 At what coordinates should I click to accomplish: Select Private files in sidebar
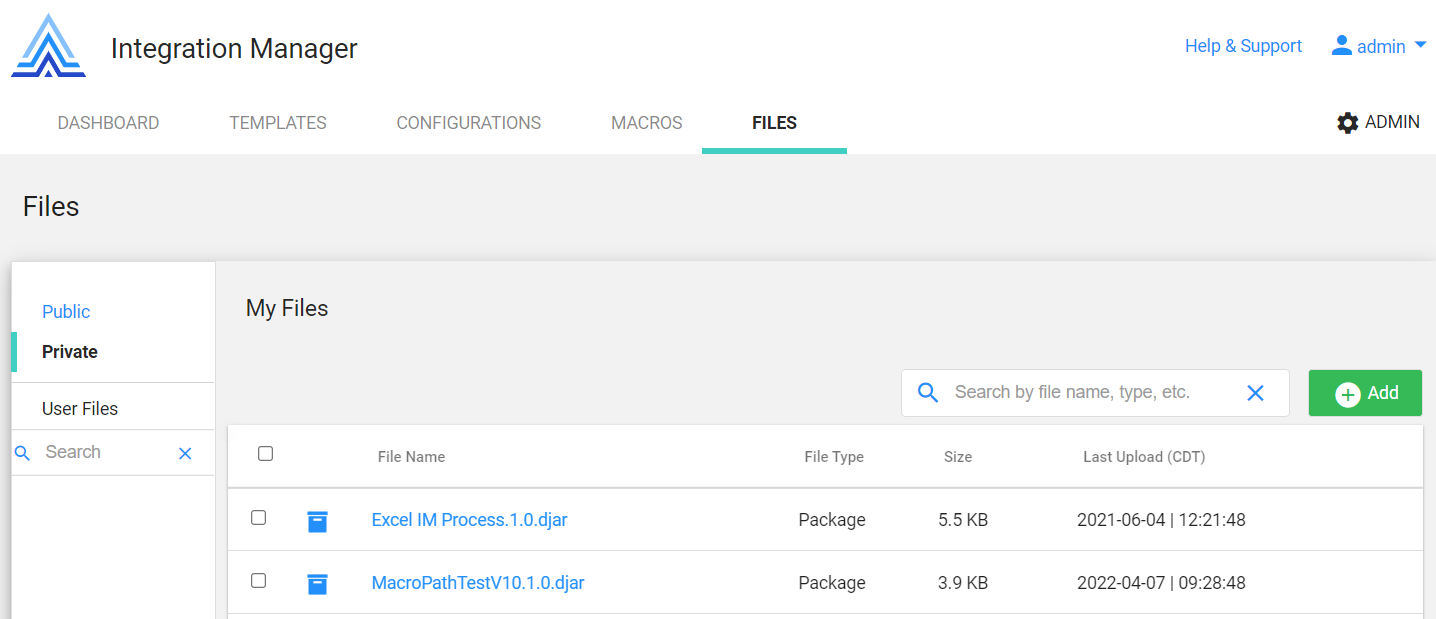(x=70, y=352)
